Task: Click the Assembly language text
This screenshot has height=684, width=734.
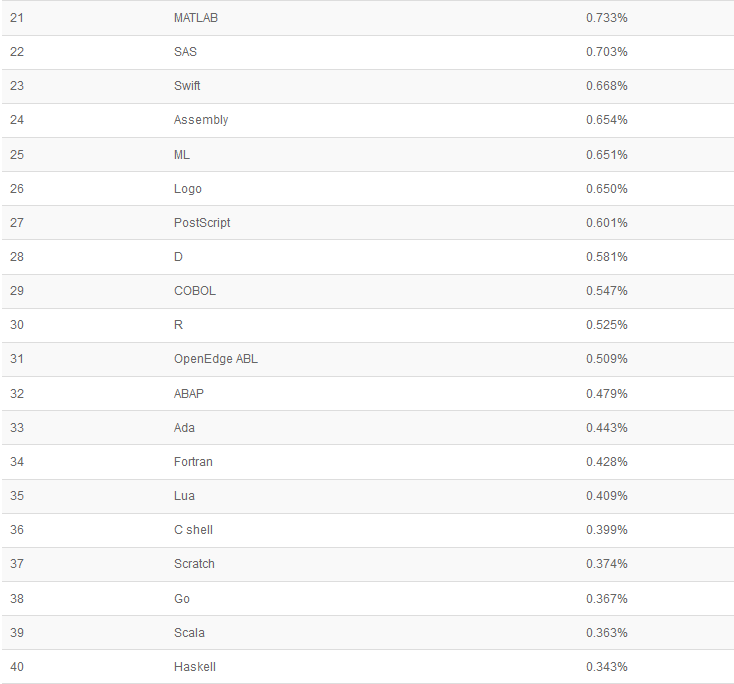Action: pos(201,120)
